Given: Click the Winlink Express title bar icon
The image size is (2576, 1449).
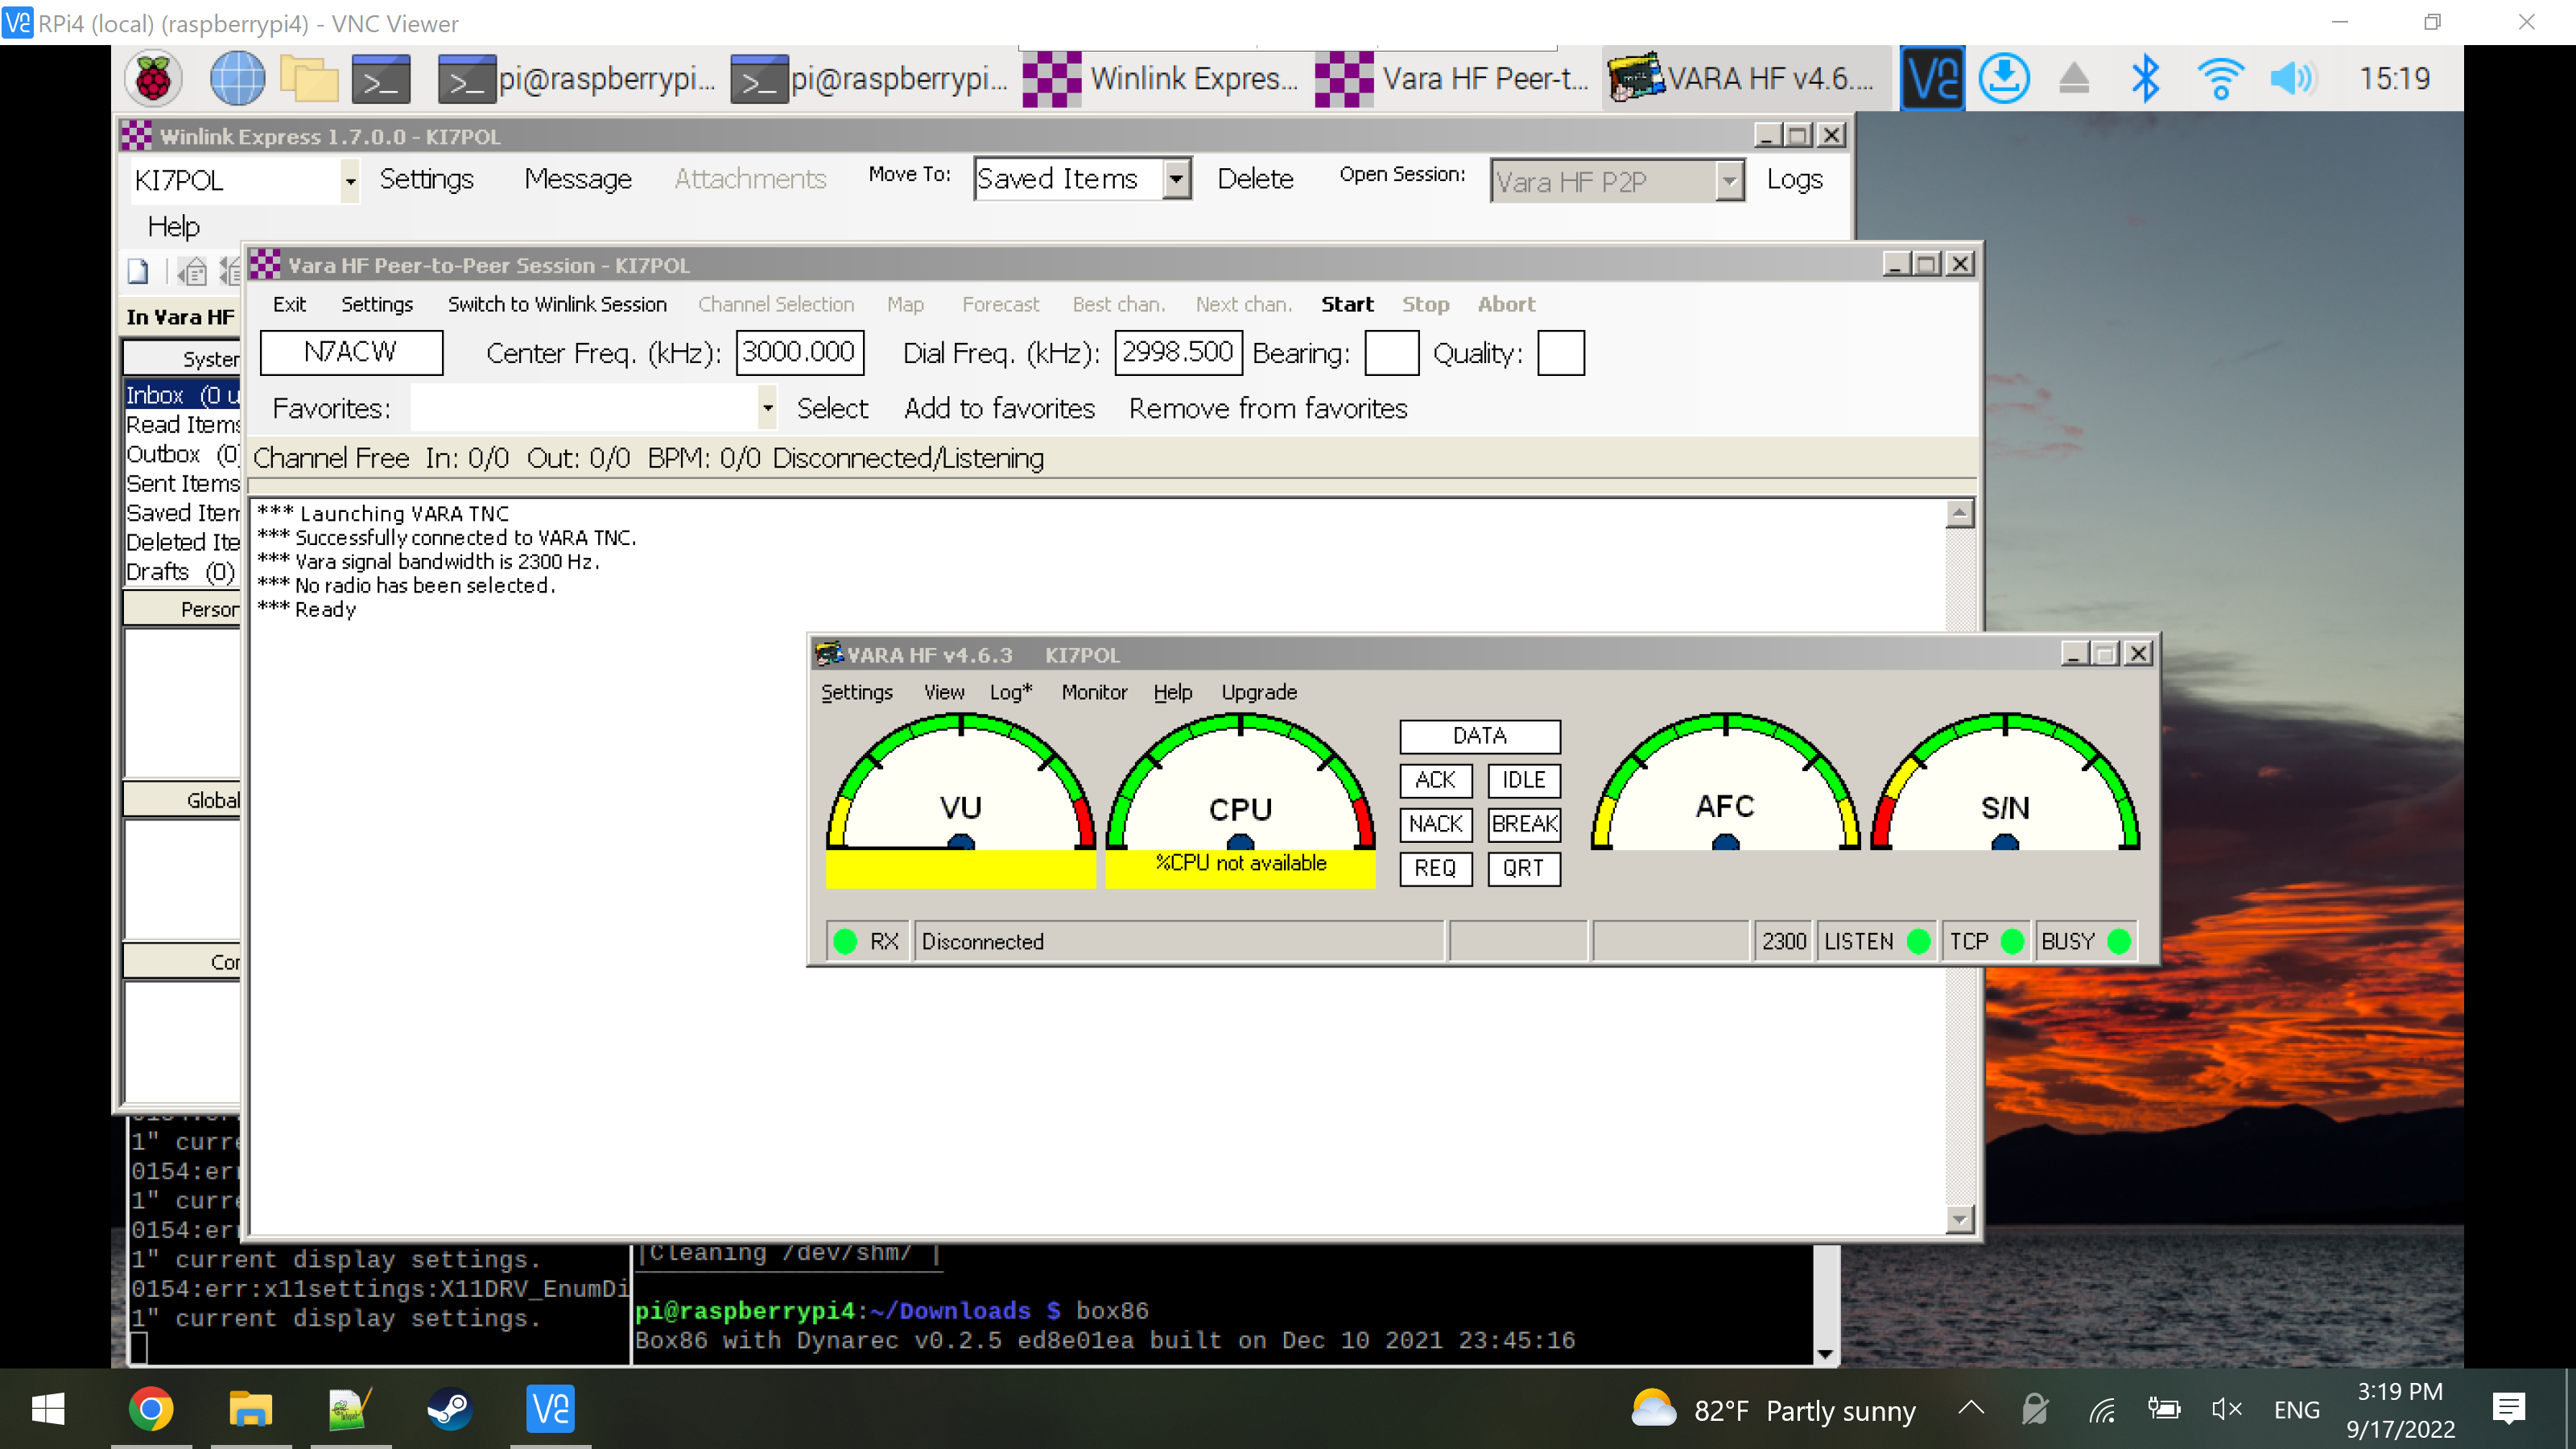Looking at the screenshot, I should click(x=137, y=135).
